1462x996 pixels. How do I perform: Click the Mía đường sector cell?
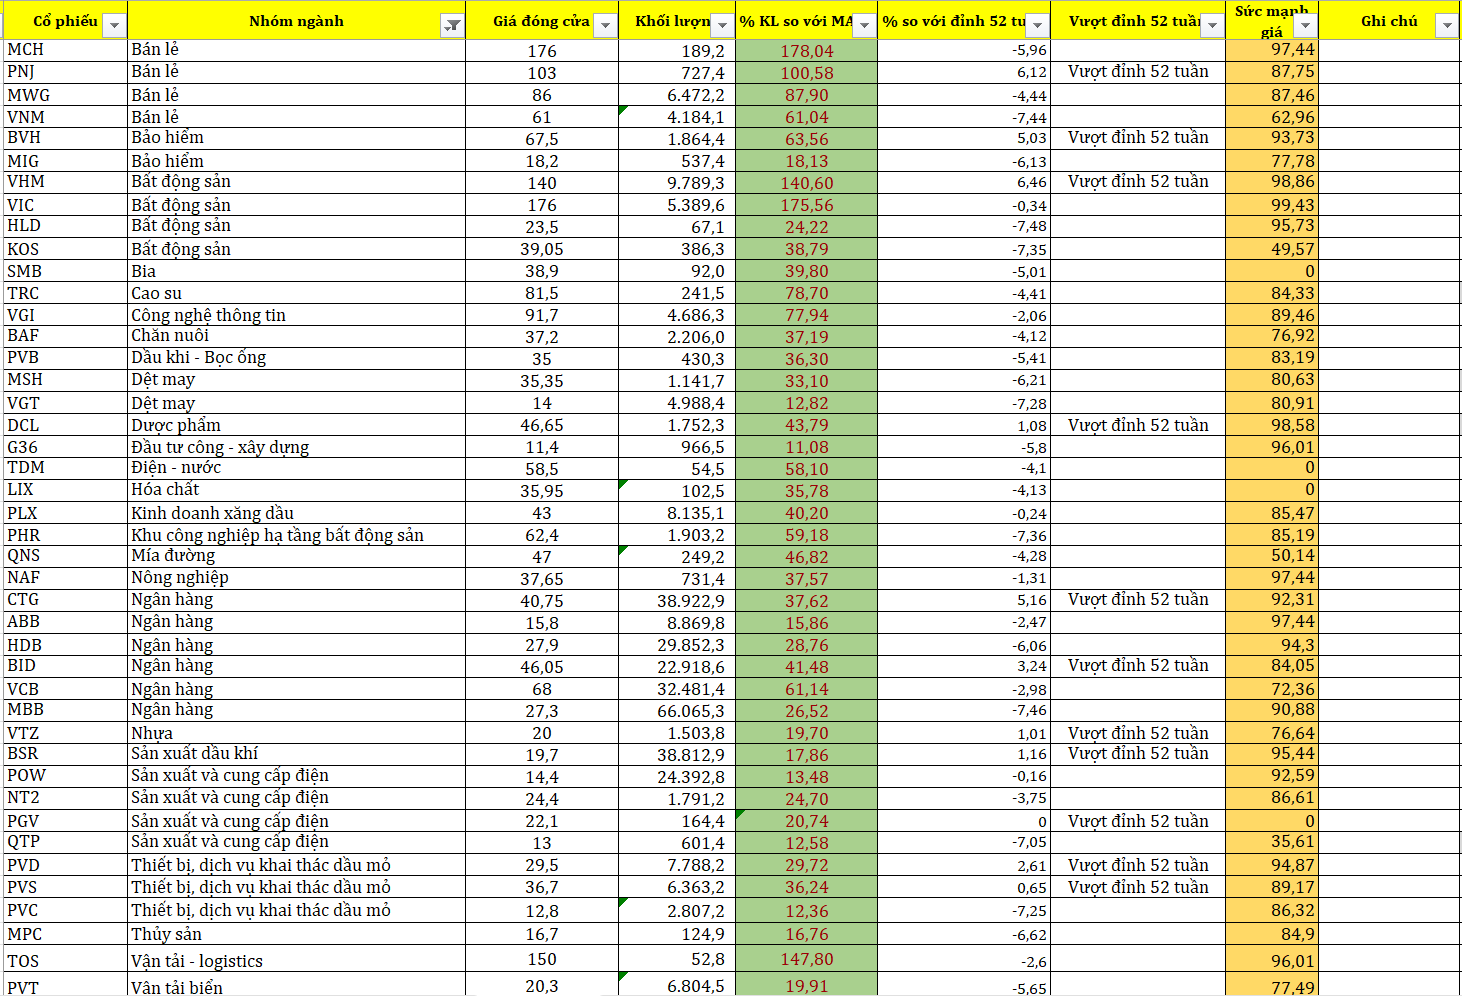297,556
